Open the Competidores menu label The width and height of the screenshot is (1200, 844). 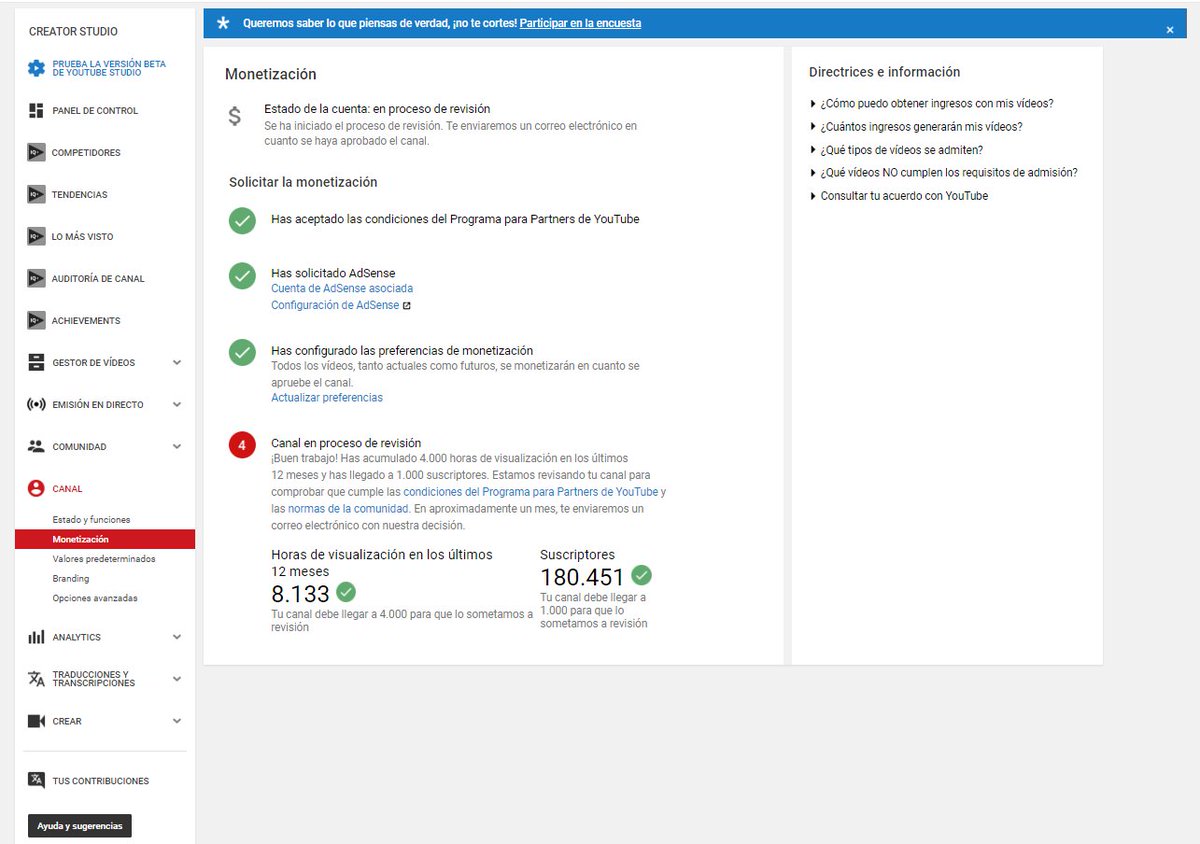(86, 153)
